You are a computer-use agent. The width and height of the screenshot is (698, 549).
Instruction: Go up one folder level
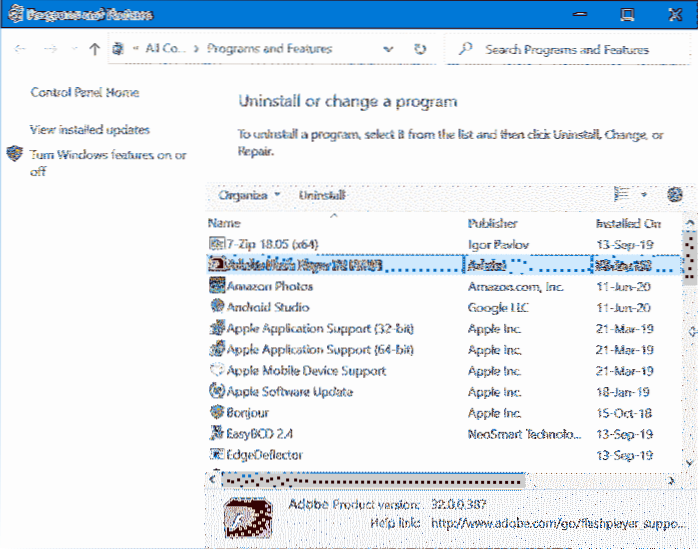pos(95,49)
